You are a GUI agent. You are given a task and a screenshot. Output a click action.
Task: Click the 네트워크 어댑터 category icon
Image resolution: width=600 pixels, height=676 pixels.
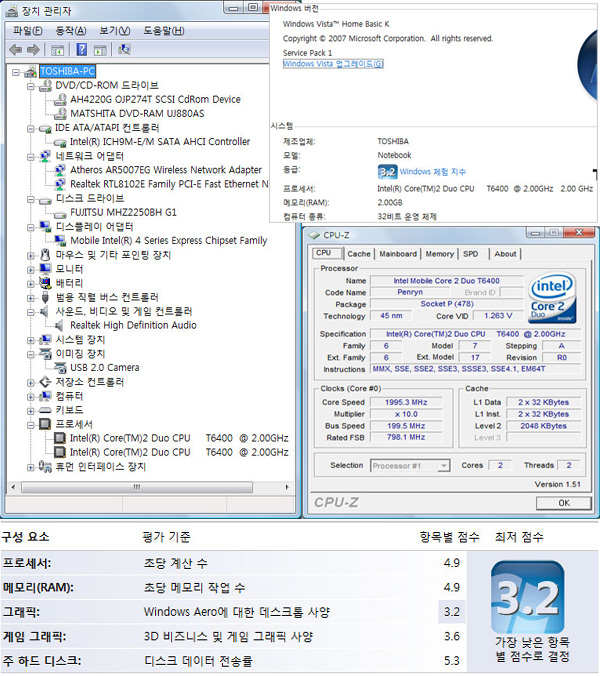pyautogui.click(x=45, y=156)
